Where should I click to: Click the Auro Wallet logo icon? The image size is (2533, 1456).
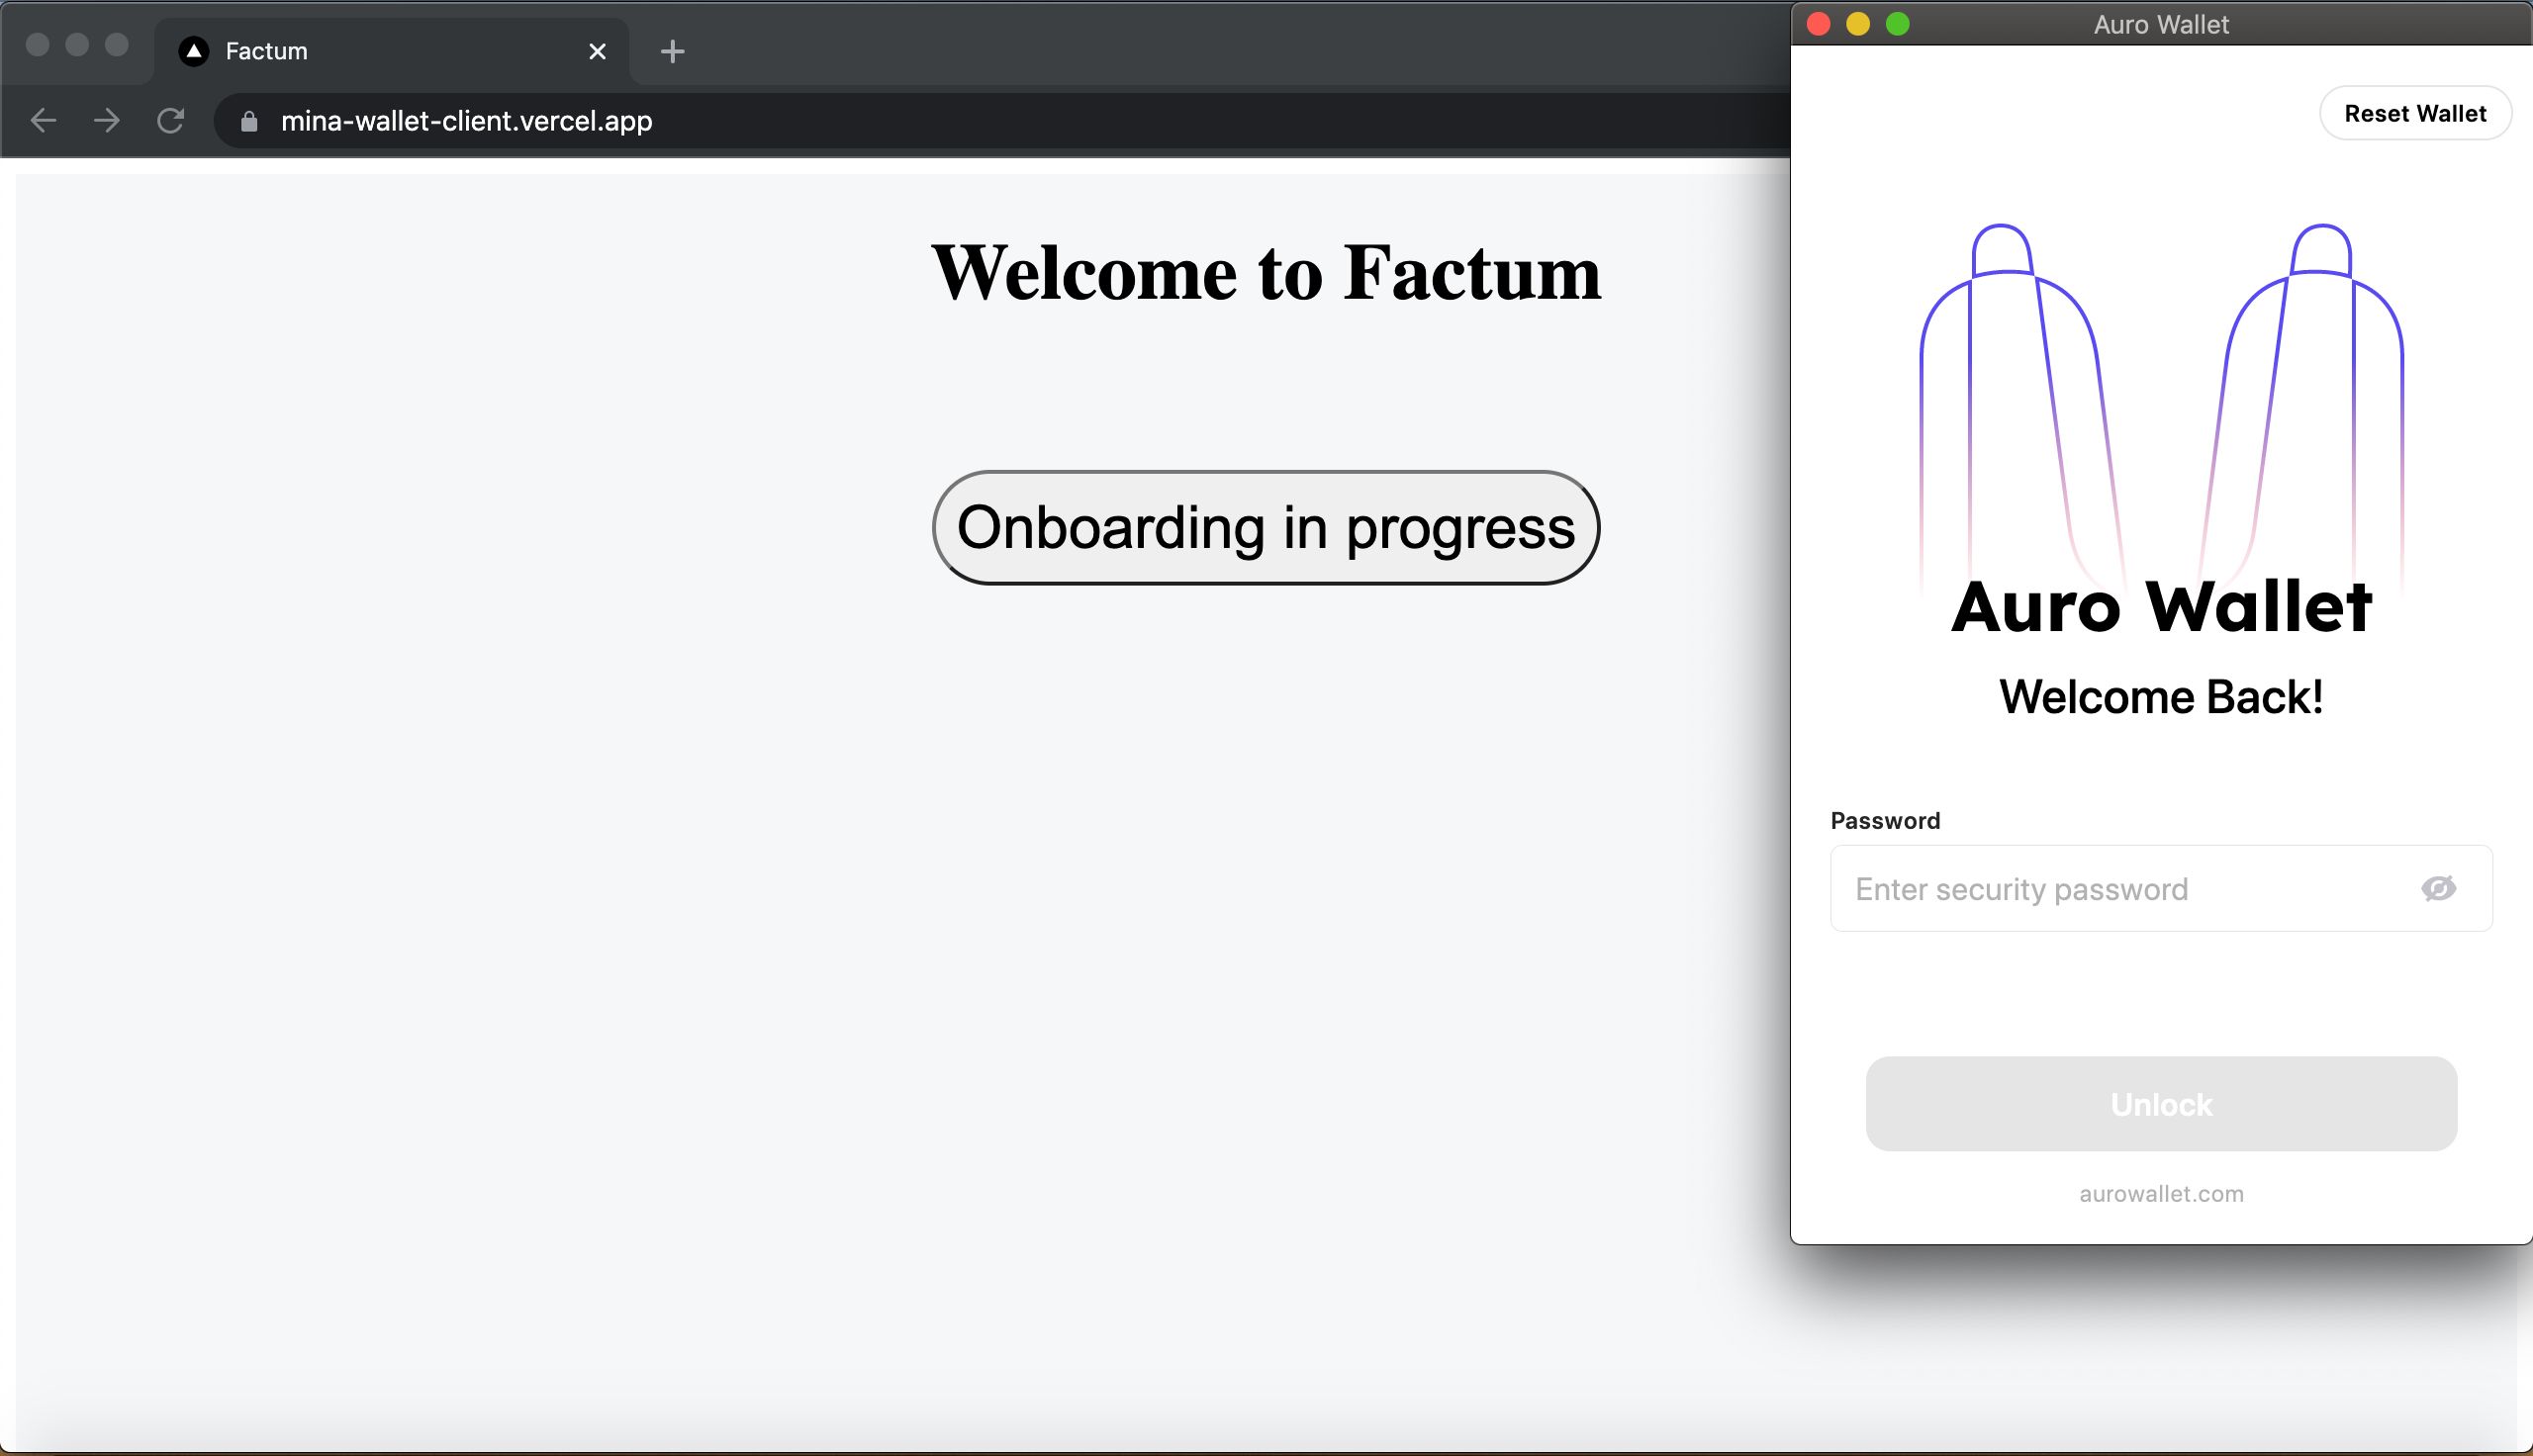[x=2162, y=400]
